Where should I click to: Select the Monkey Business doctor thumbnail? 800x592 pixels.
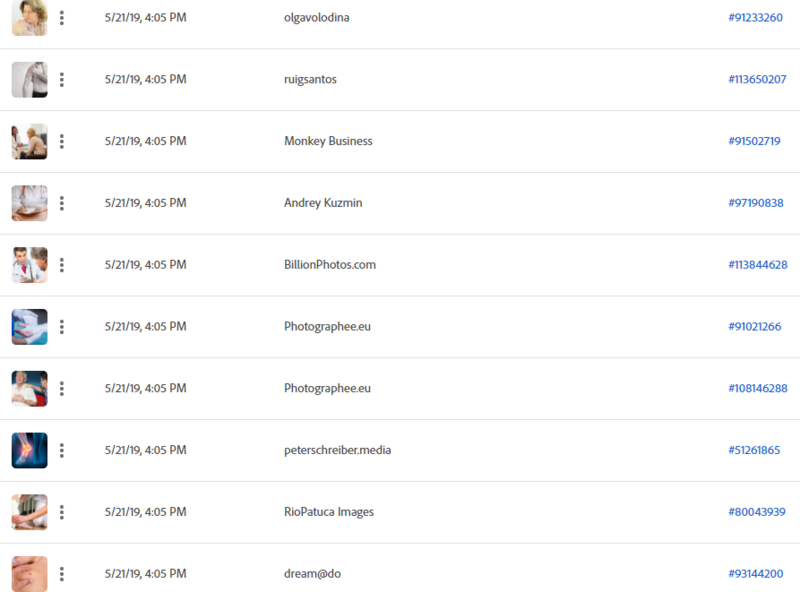tap(30, 141)
